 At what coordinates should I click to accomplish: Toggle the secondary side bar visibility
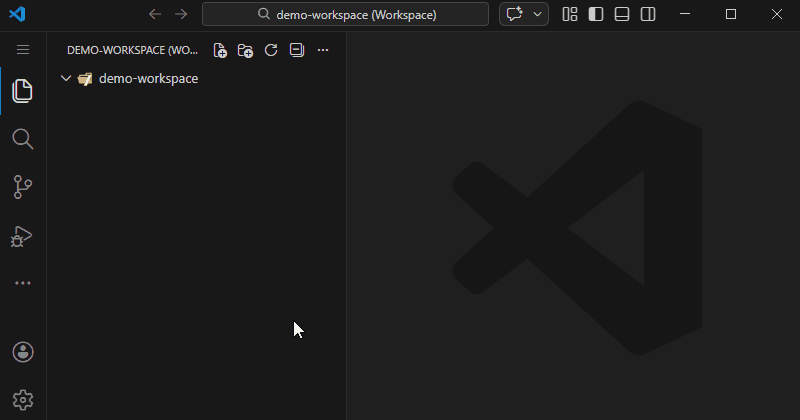pos(648,14)
